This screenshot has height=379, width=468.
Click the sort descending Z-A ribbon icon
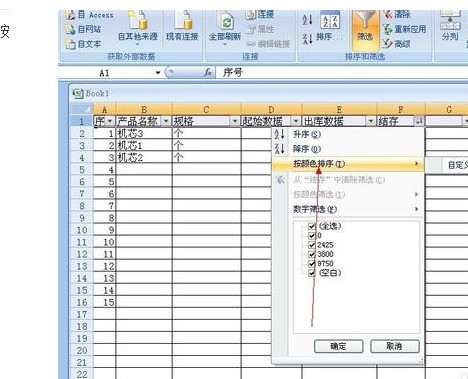(x=308, y=39)
